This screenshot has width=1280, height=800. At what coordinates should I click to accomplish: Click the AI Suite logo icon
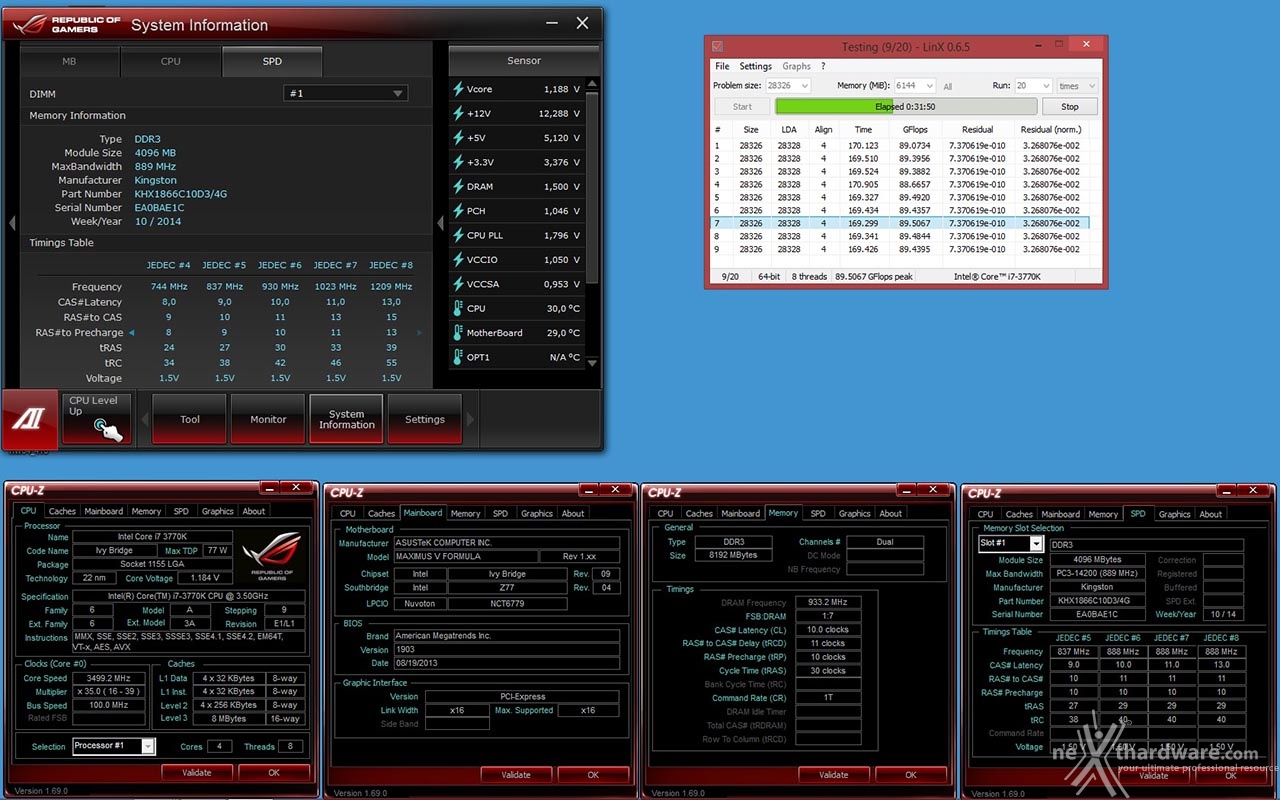pos(30,420)
